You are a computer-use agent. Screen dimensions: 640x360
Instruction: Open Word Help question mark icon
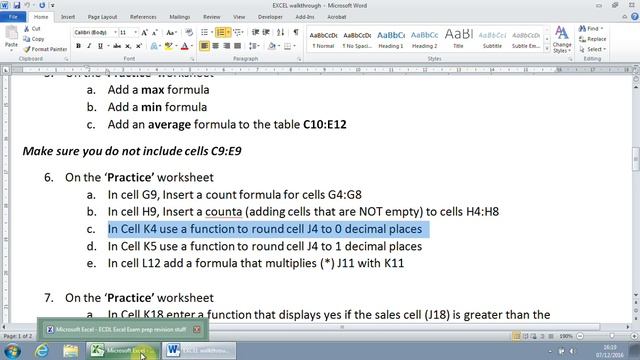coord(635,17)
